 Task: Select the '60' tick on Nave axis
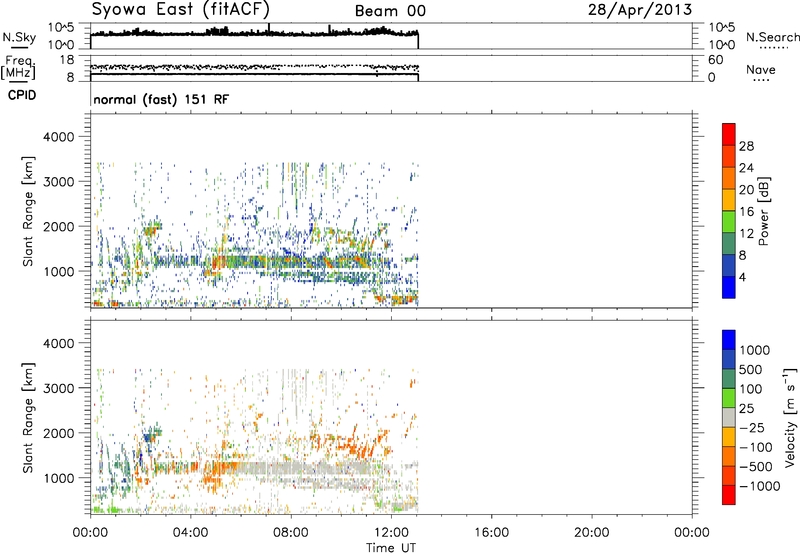point(716,60)
